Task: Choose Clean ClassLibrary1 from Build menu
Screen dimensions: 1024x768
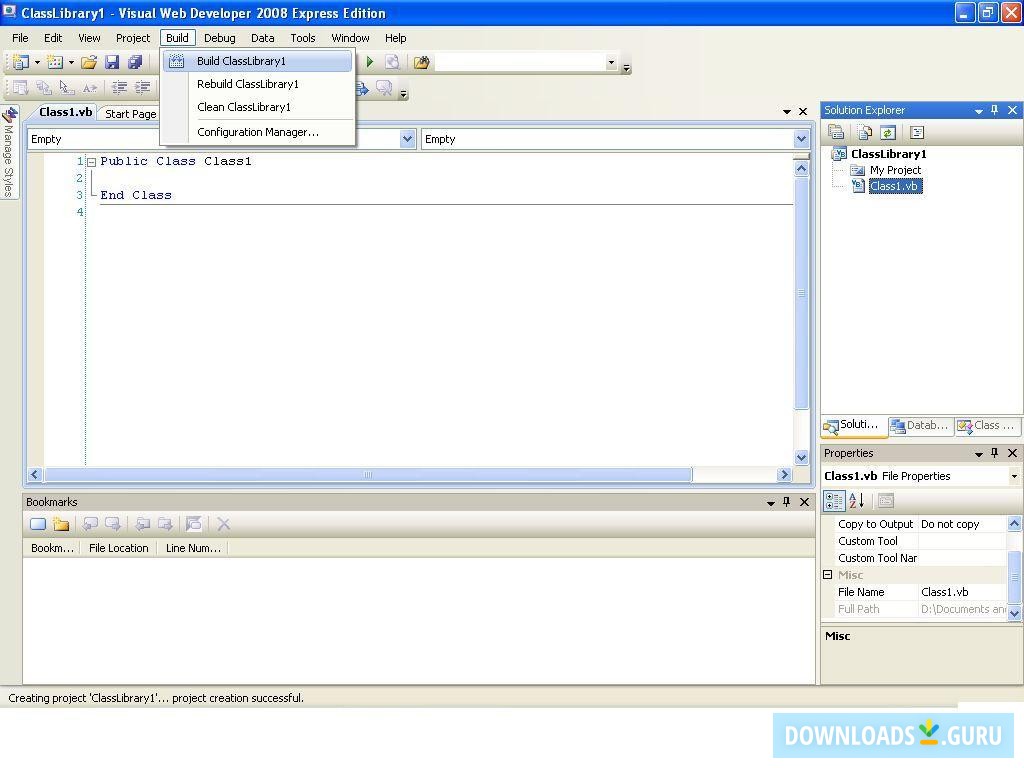Action: (x=257, y=106)
